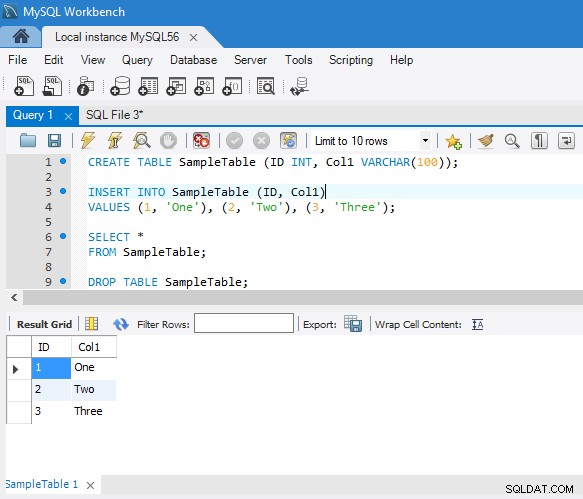
Task: Click the Explain query magnifier-lightning icon
Action: [x=142, y=141]
